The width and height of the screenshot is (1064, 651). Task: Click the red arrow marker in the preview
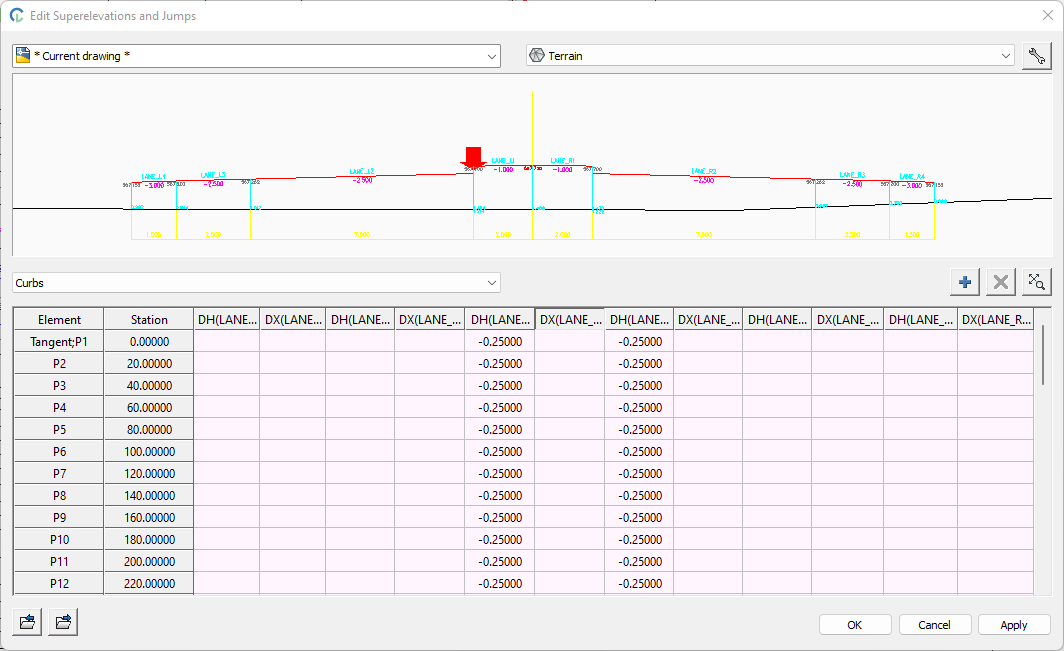pos(473,158)
